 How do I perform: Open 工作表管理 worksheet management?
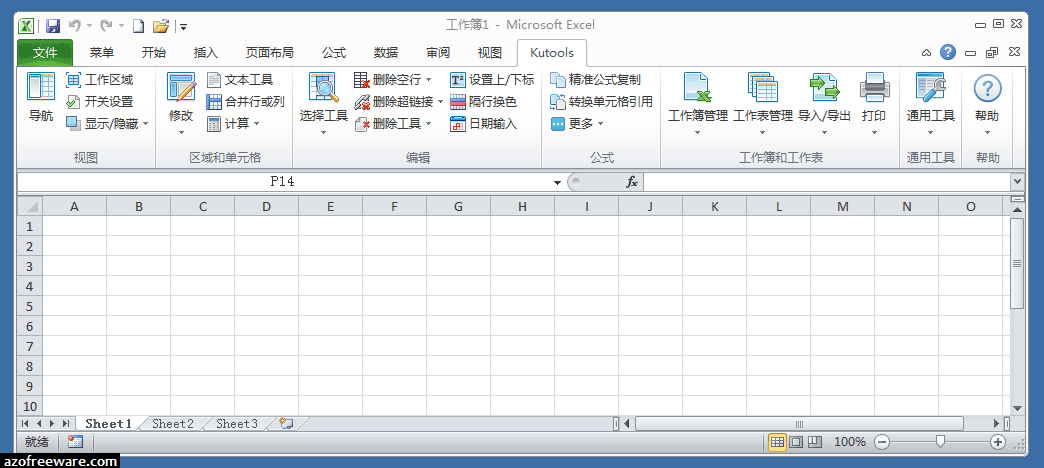pos(763,103)
